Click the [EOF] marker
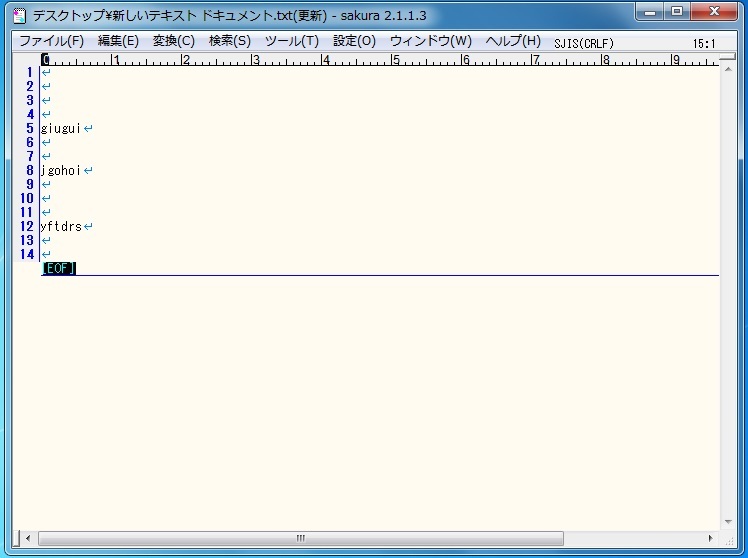The height and width of the screenshot is (558, 748). coord(59,269)
